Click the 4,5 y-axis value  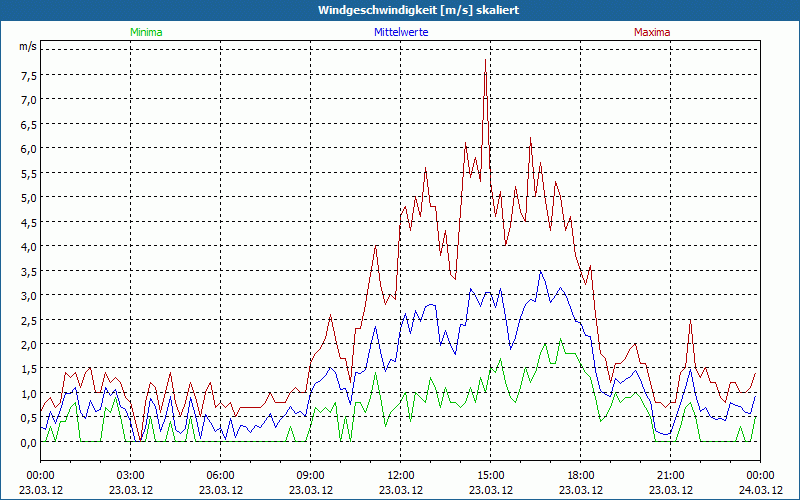coord(29,222)
